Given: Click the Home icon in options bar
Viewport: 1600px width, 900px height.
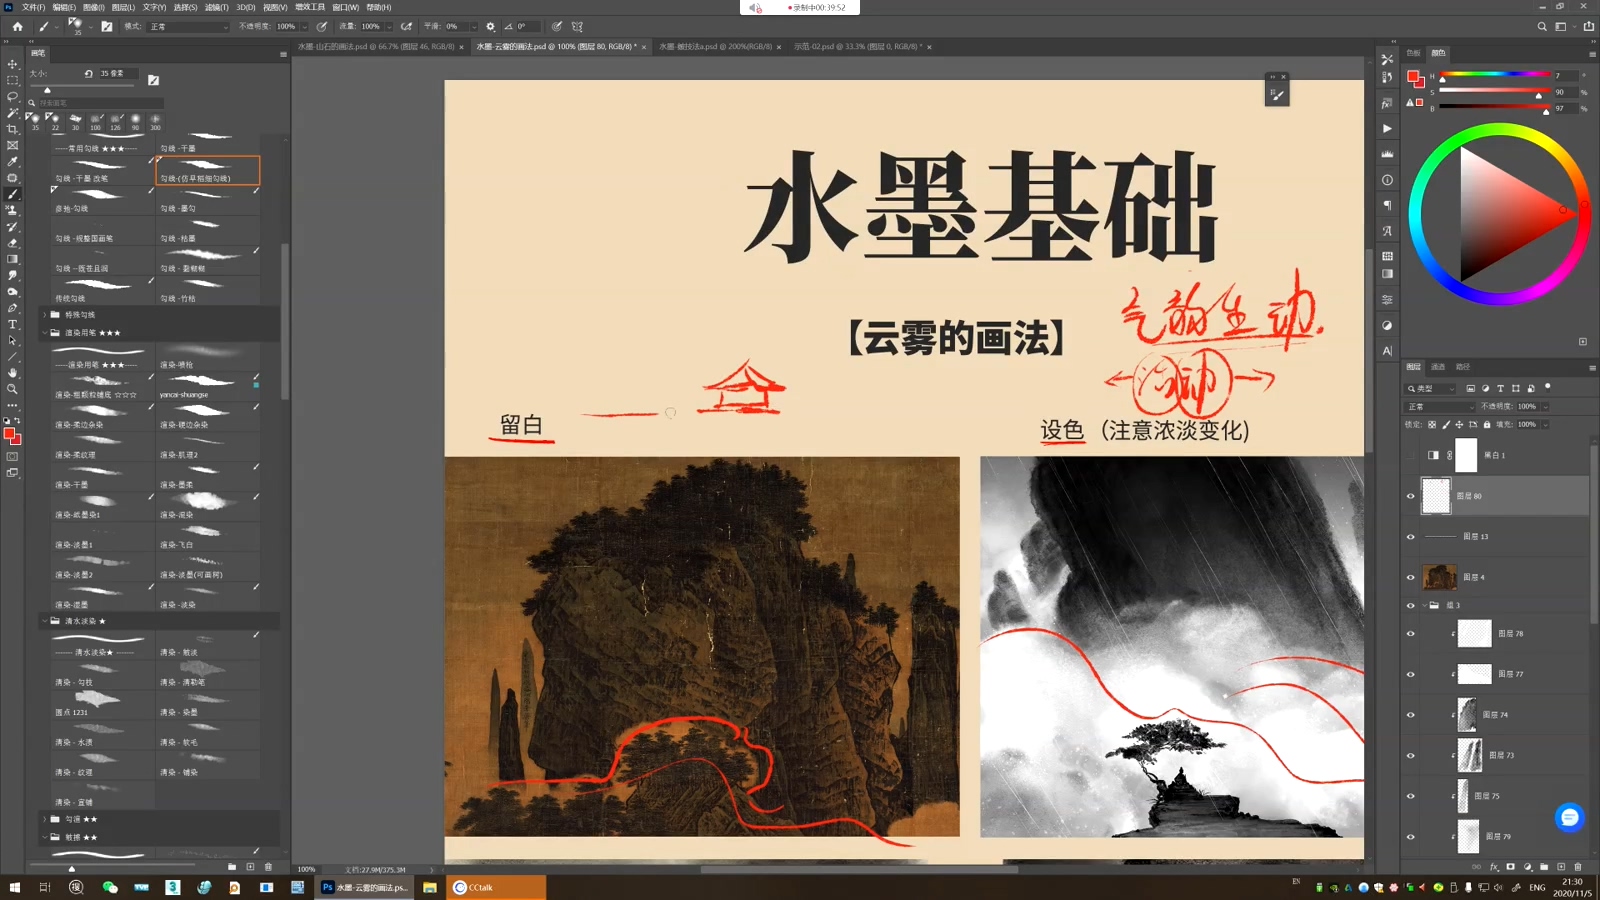Looking at the screenshot, I should pyautogui.click(x=17, y=27).
